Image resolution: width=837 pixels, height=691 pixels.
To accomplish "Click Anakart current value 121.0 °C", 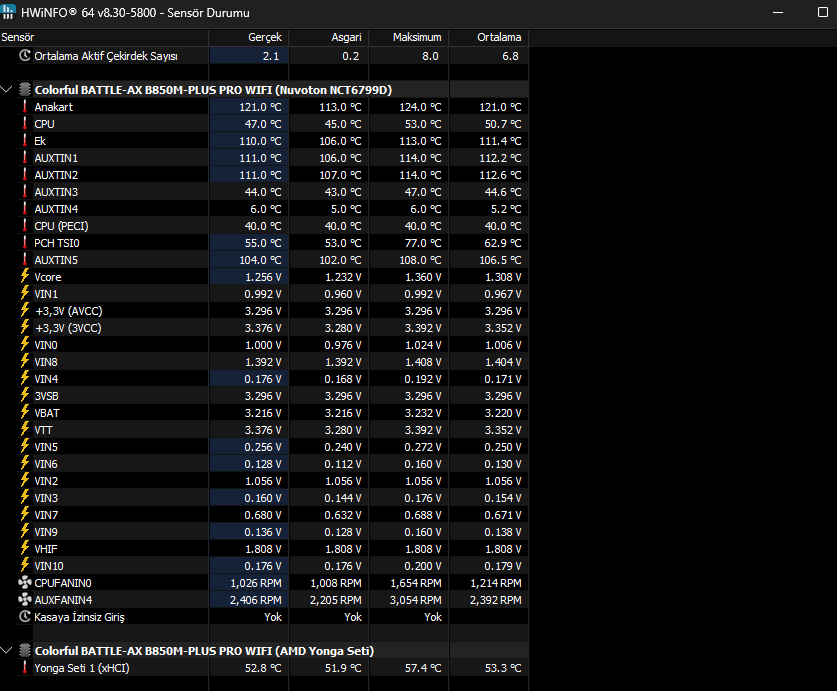I will 260,107.
